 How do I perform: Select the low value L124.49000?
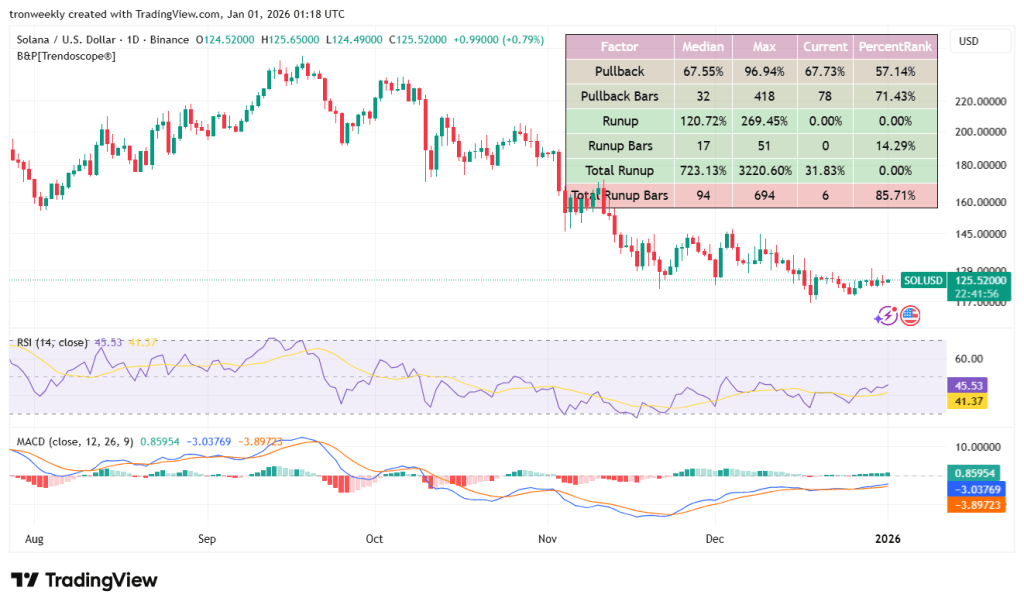coord(354,40)
